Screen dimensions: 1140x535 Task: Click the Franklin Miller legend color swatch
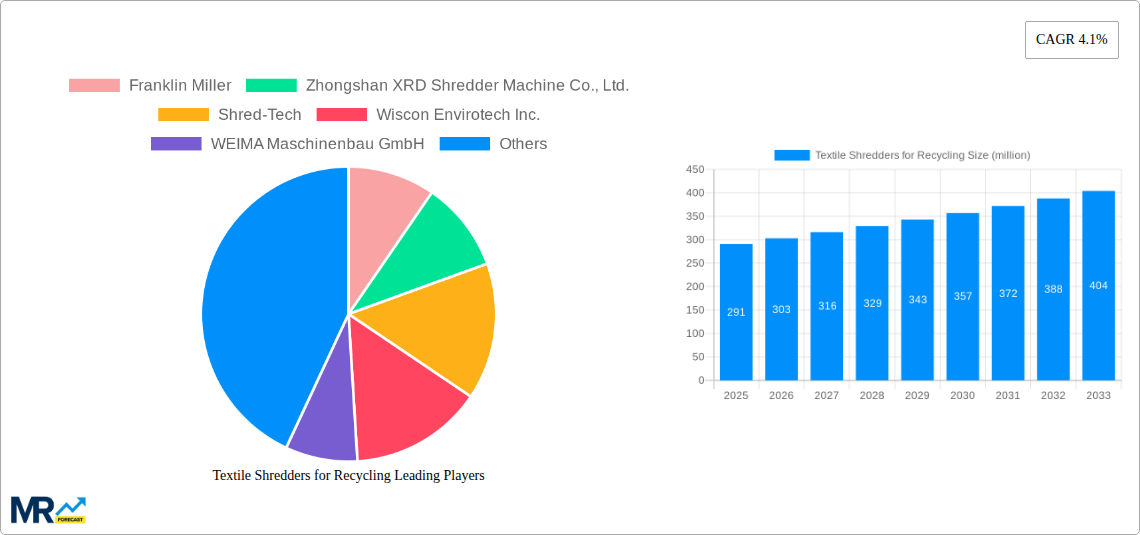[x=95, y=86]
